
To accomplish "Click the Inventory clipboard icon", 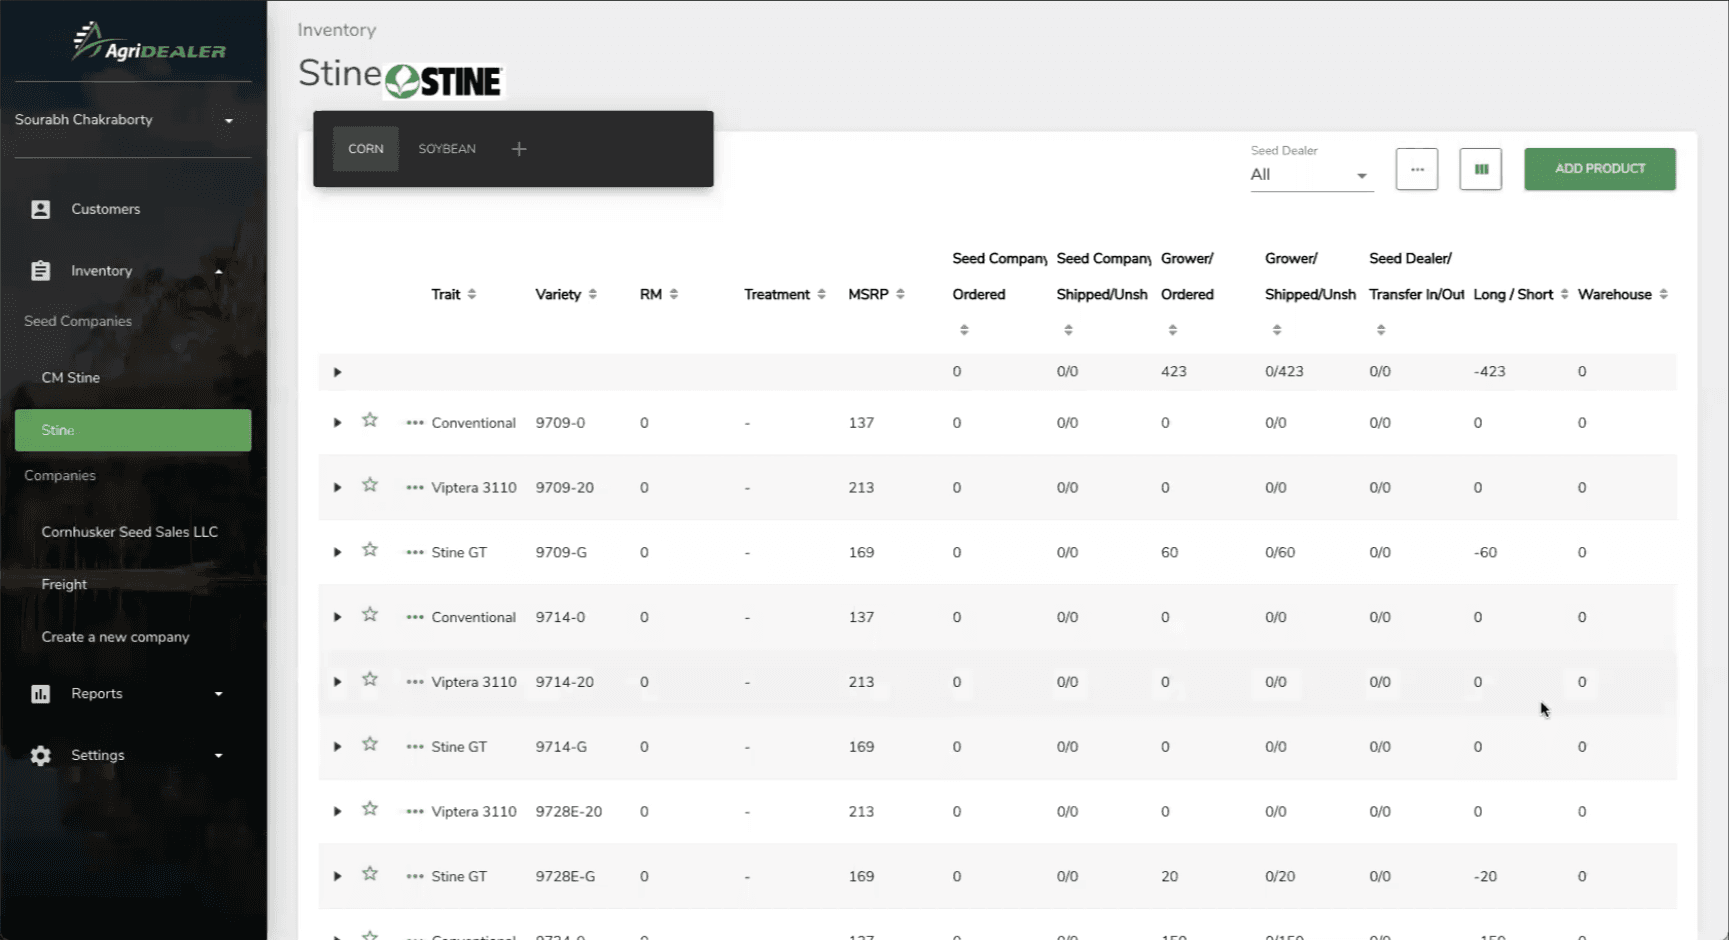I will tap(40, 270).
